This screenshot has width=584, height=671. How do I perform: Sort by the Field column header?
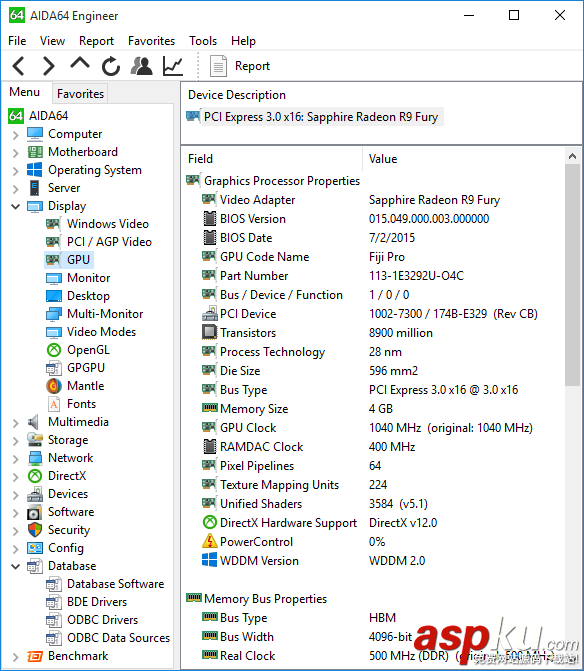pos(273,159)
